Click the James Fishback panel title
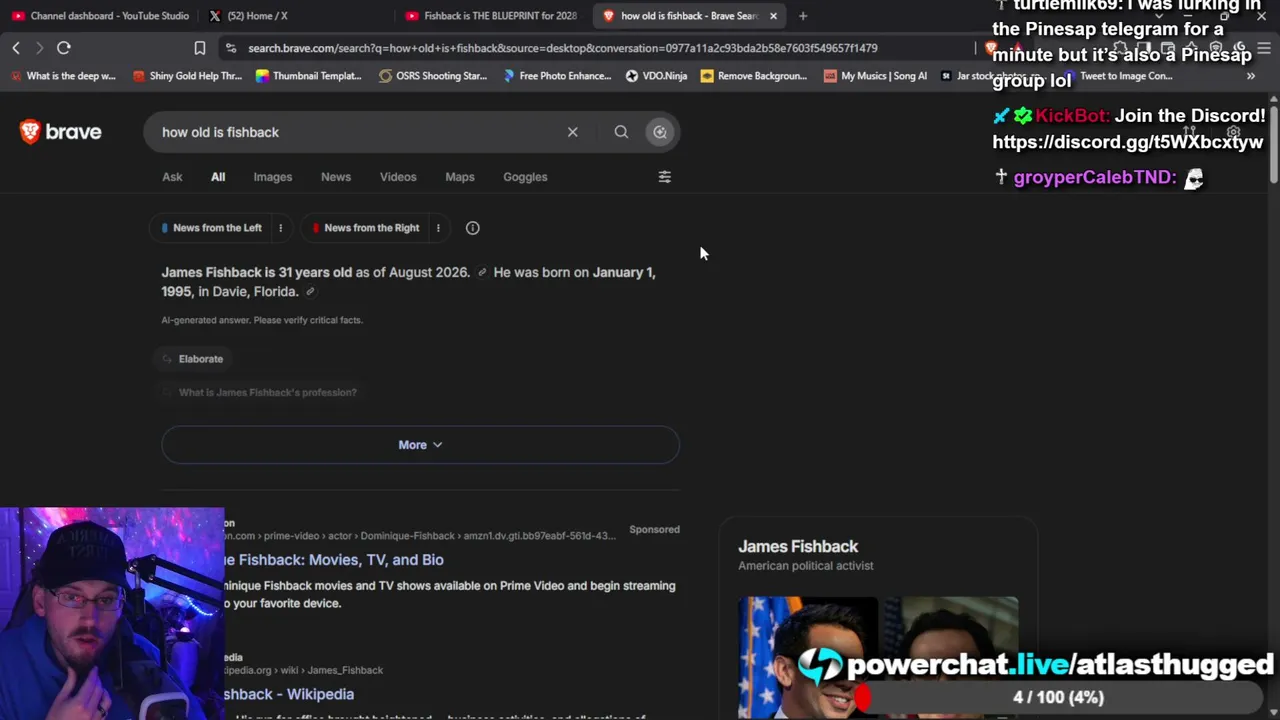This screenshot has height=720, width=1280. click(798, 546)
